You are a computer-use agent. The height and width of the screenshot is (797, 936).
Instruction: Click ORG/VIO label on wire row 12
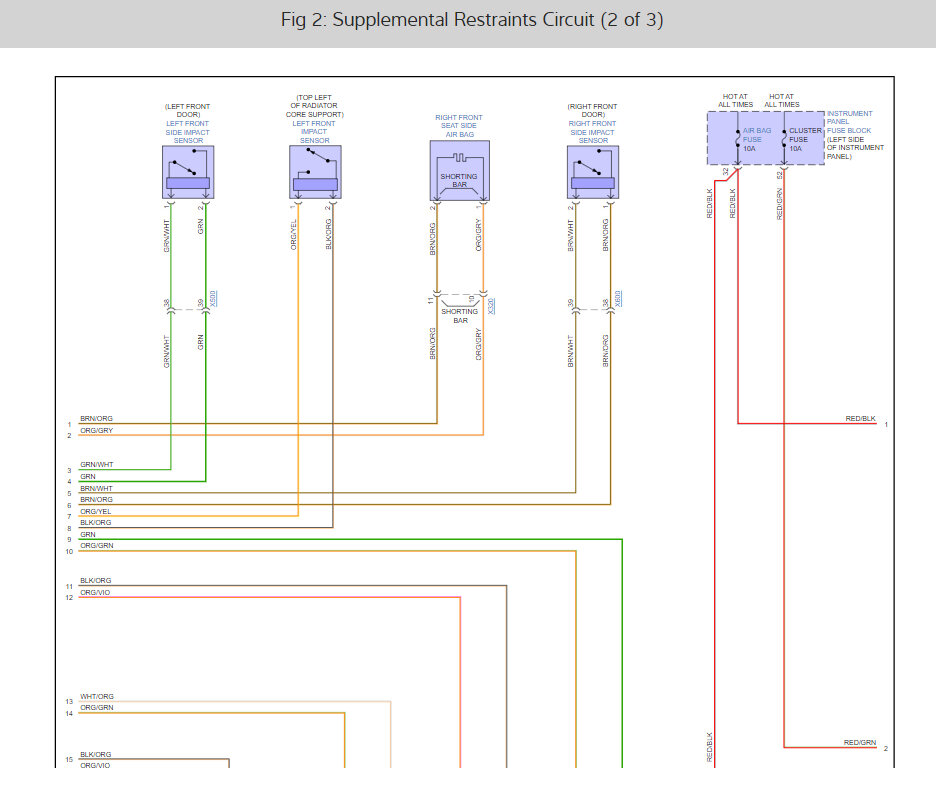point(95,593)
